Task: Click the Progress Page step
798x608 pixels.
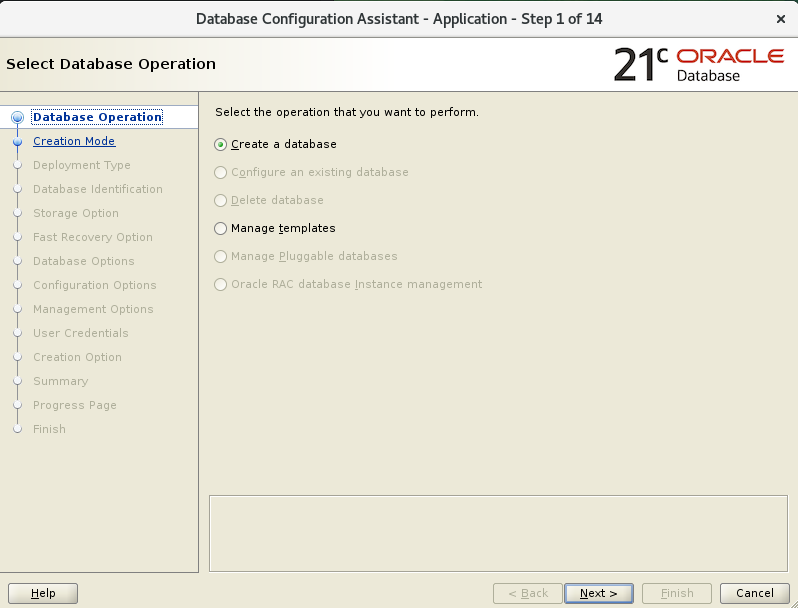Action: (75, 404)
